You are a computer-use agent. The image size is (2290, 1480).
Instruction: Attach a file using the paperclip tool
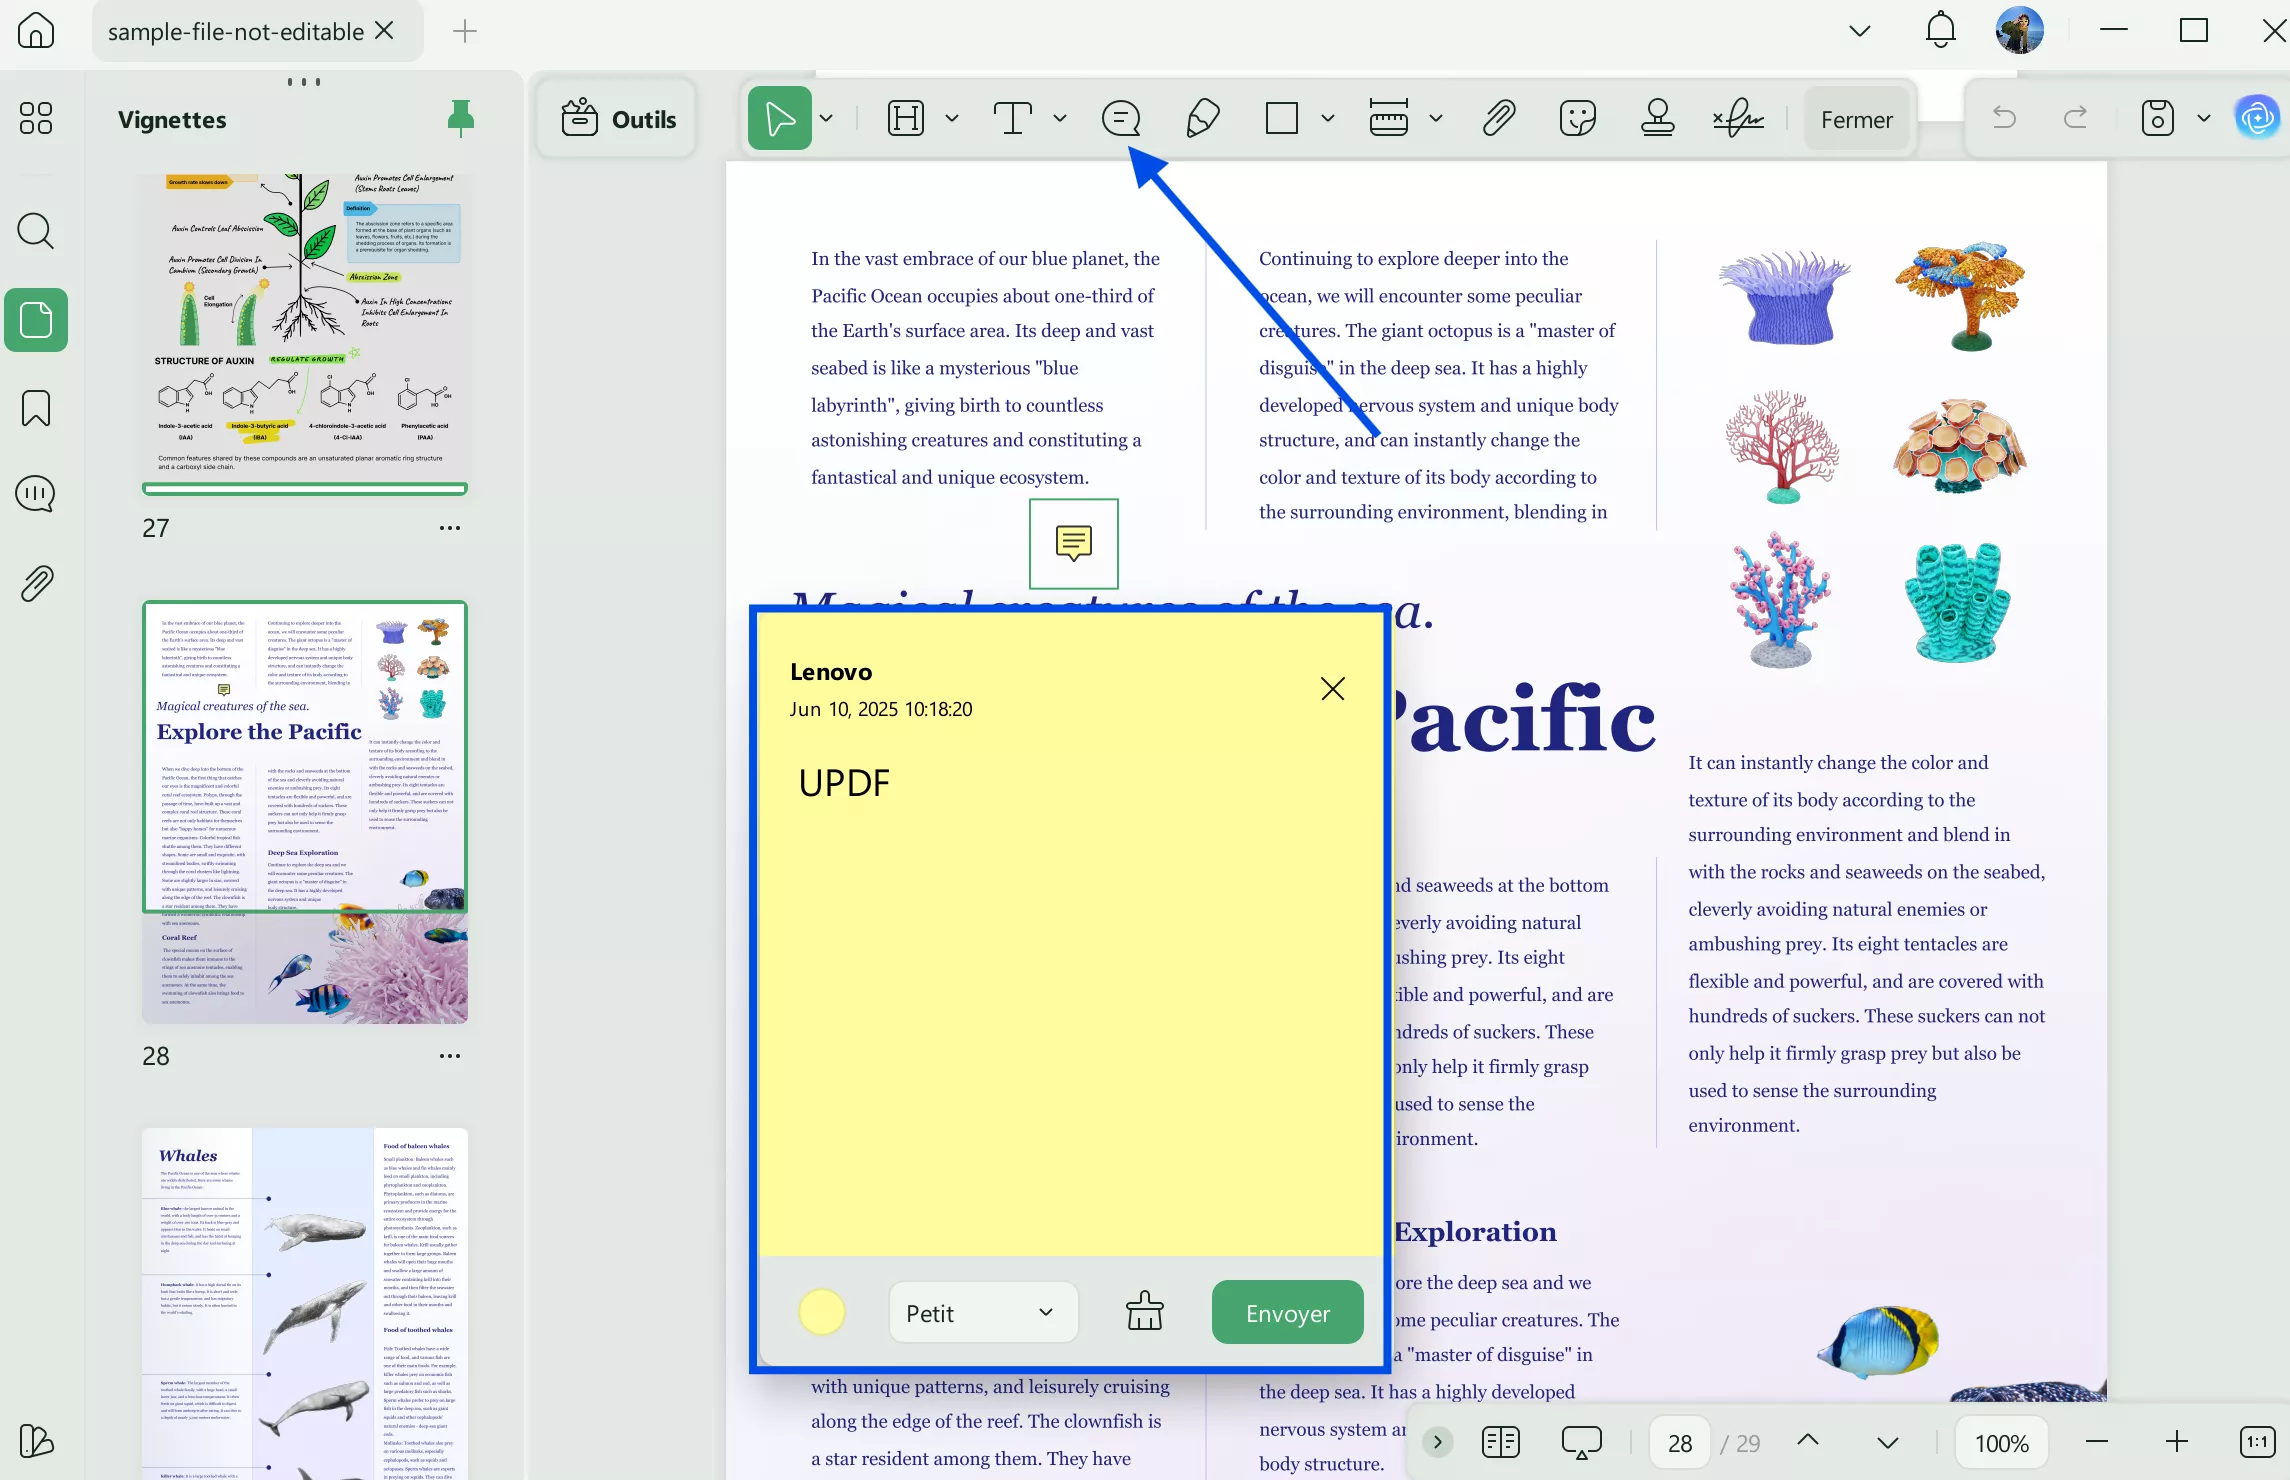click(1497, 118)
